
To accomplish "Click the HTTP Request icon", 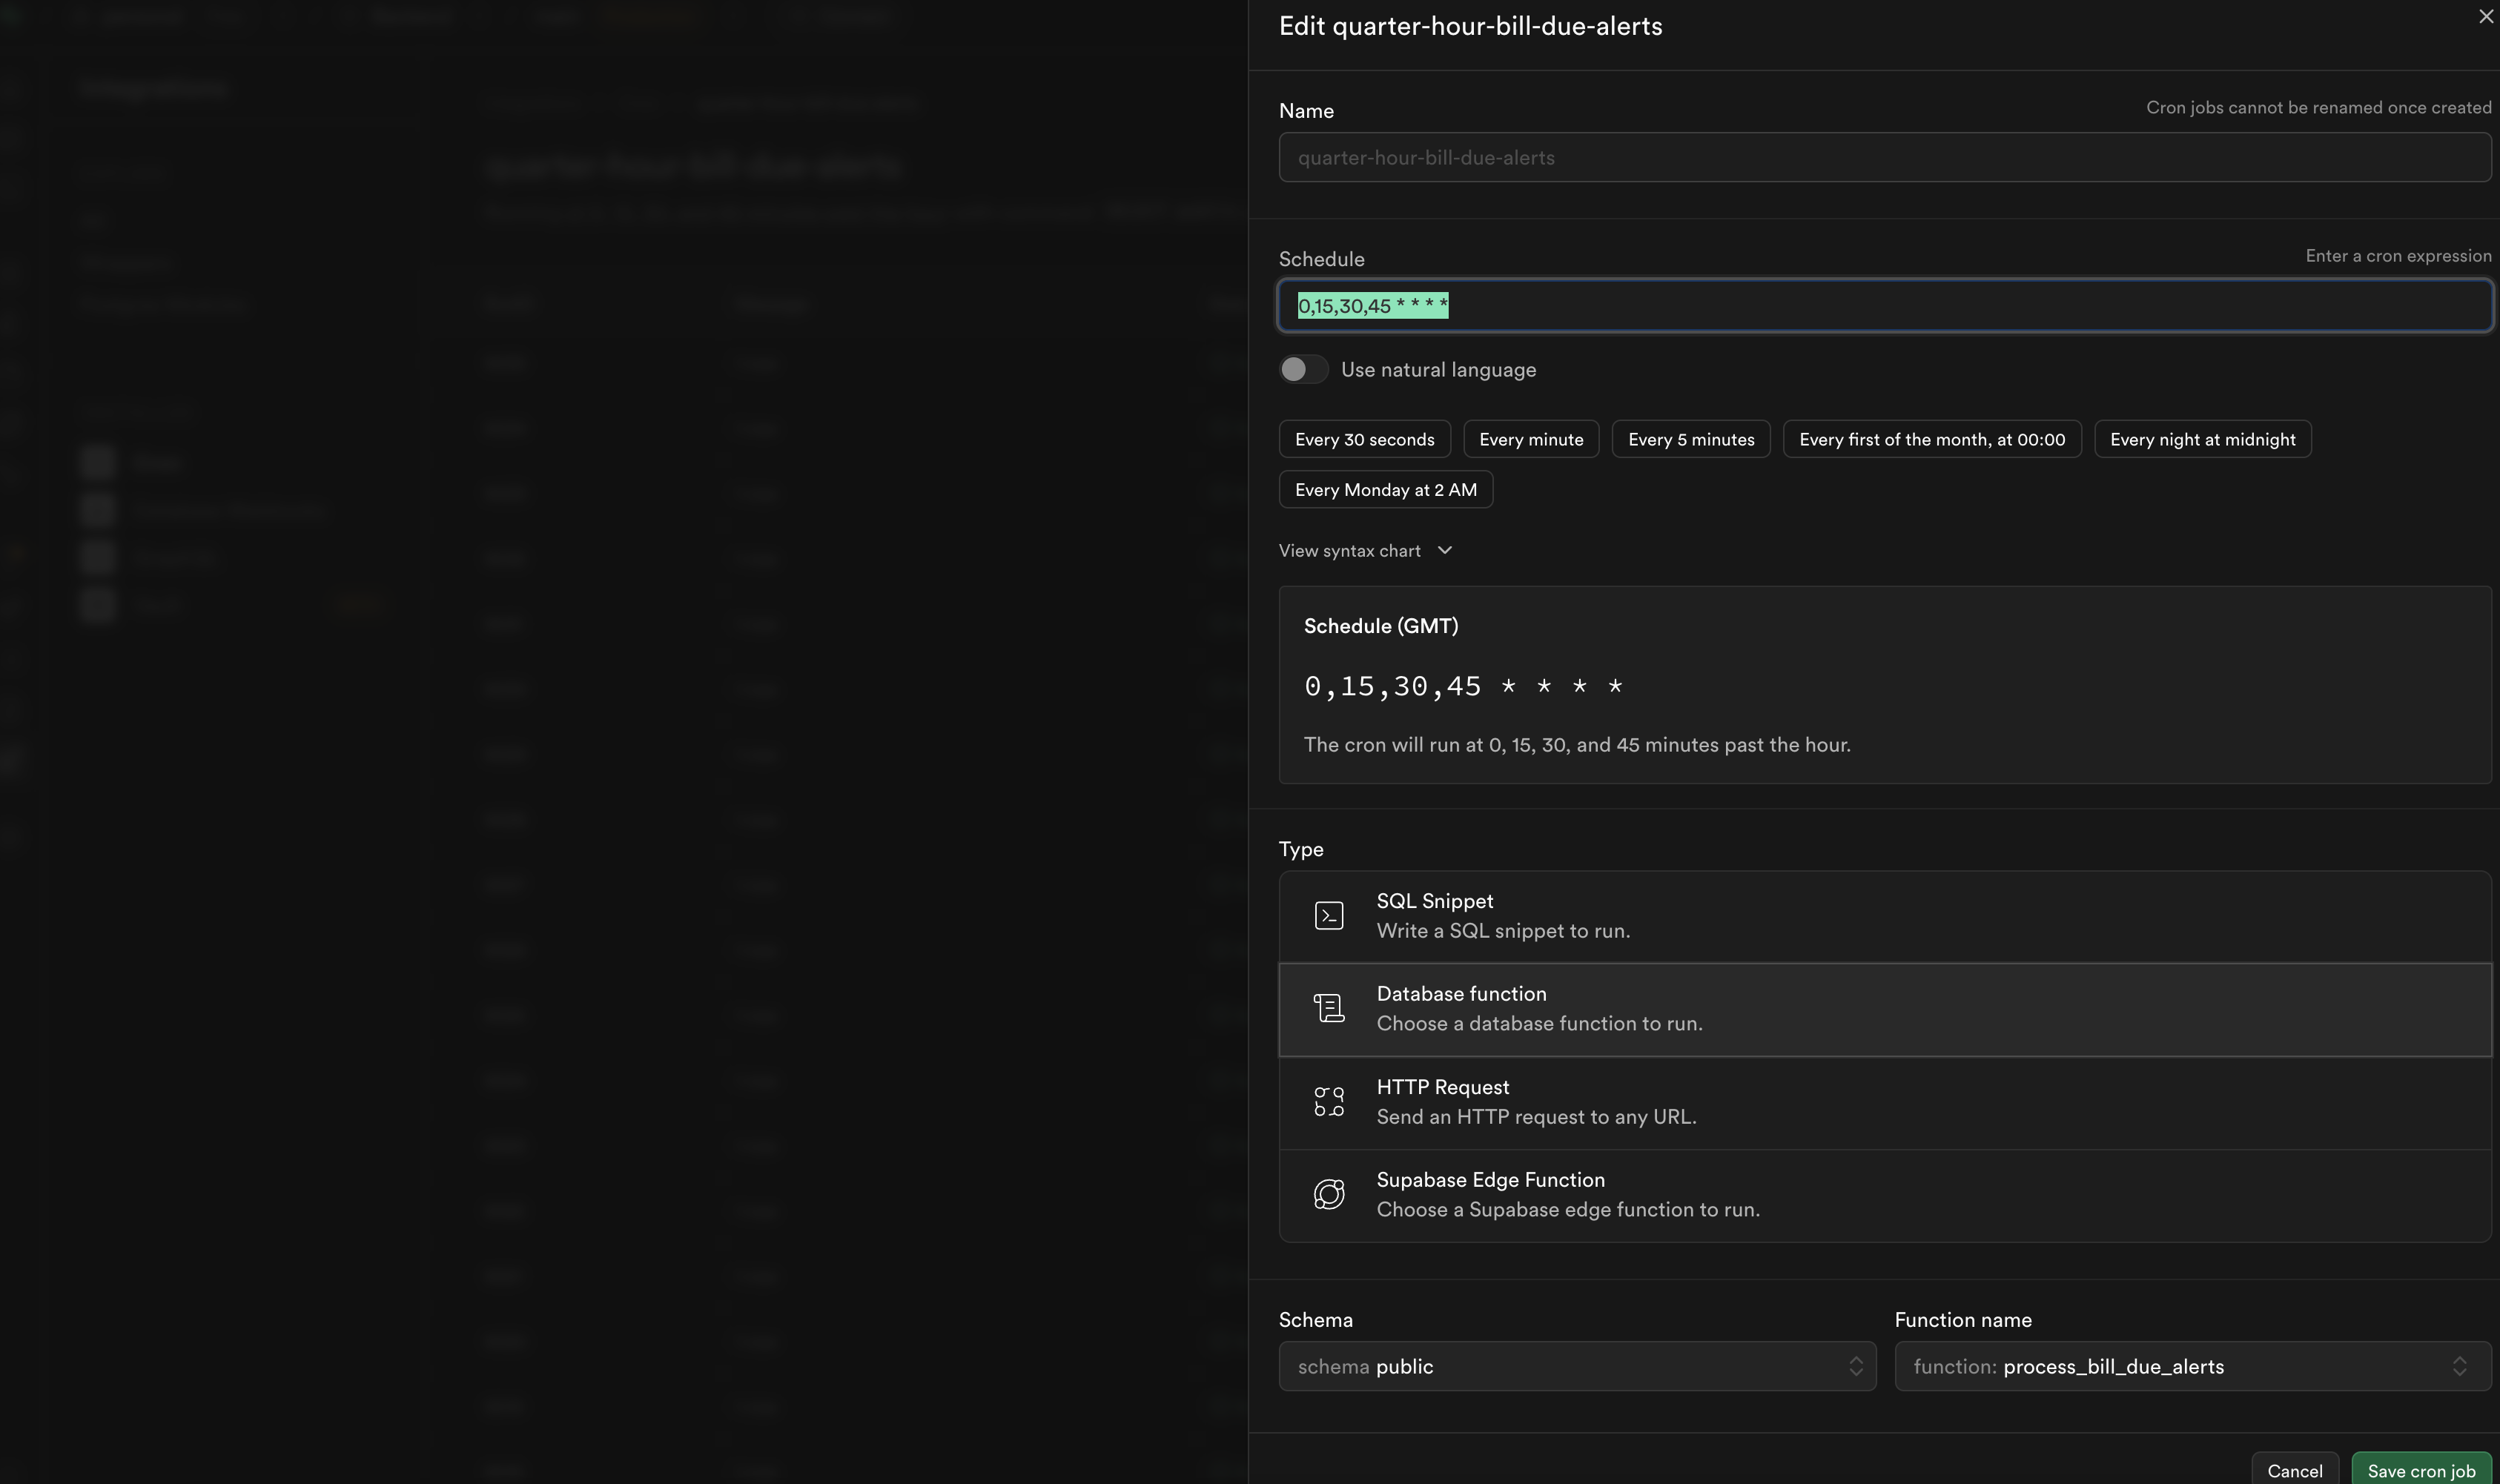I will pos(1328,1101).
